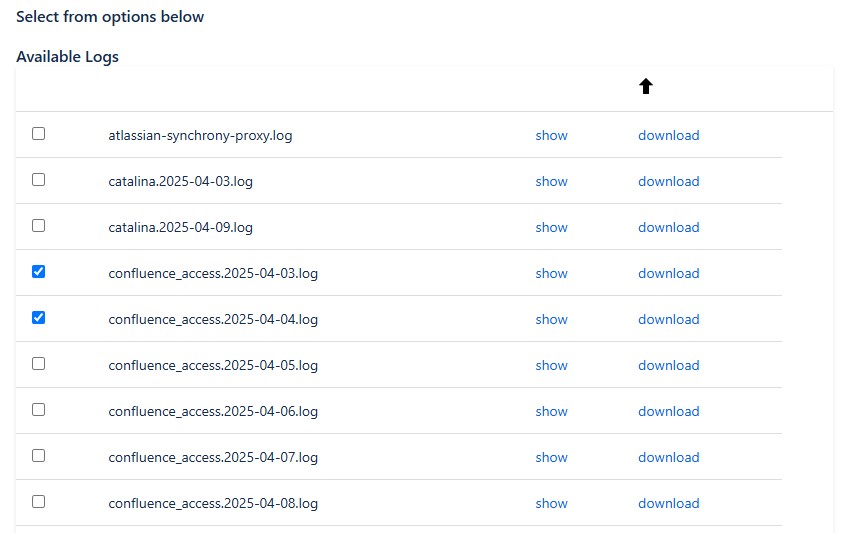Download the catalina.2025-04-09.log file
Image resolution: width=844 pixels, height=533 pixels.
(x=668, y=227)
